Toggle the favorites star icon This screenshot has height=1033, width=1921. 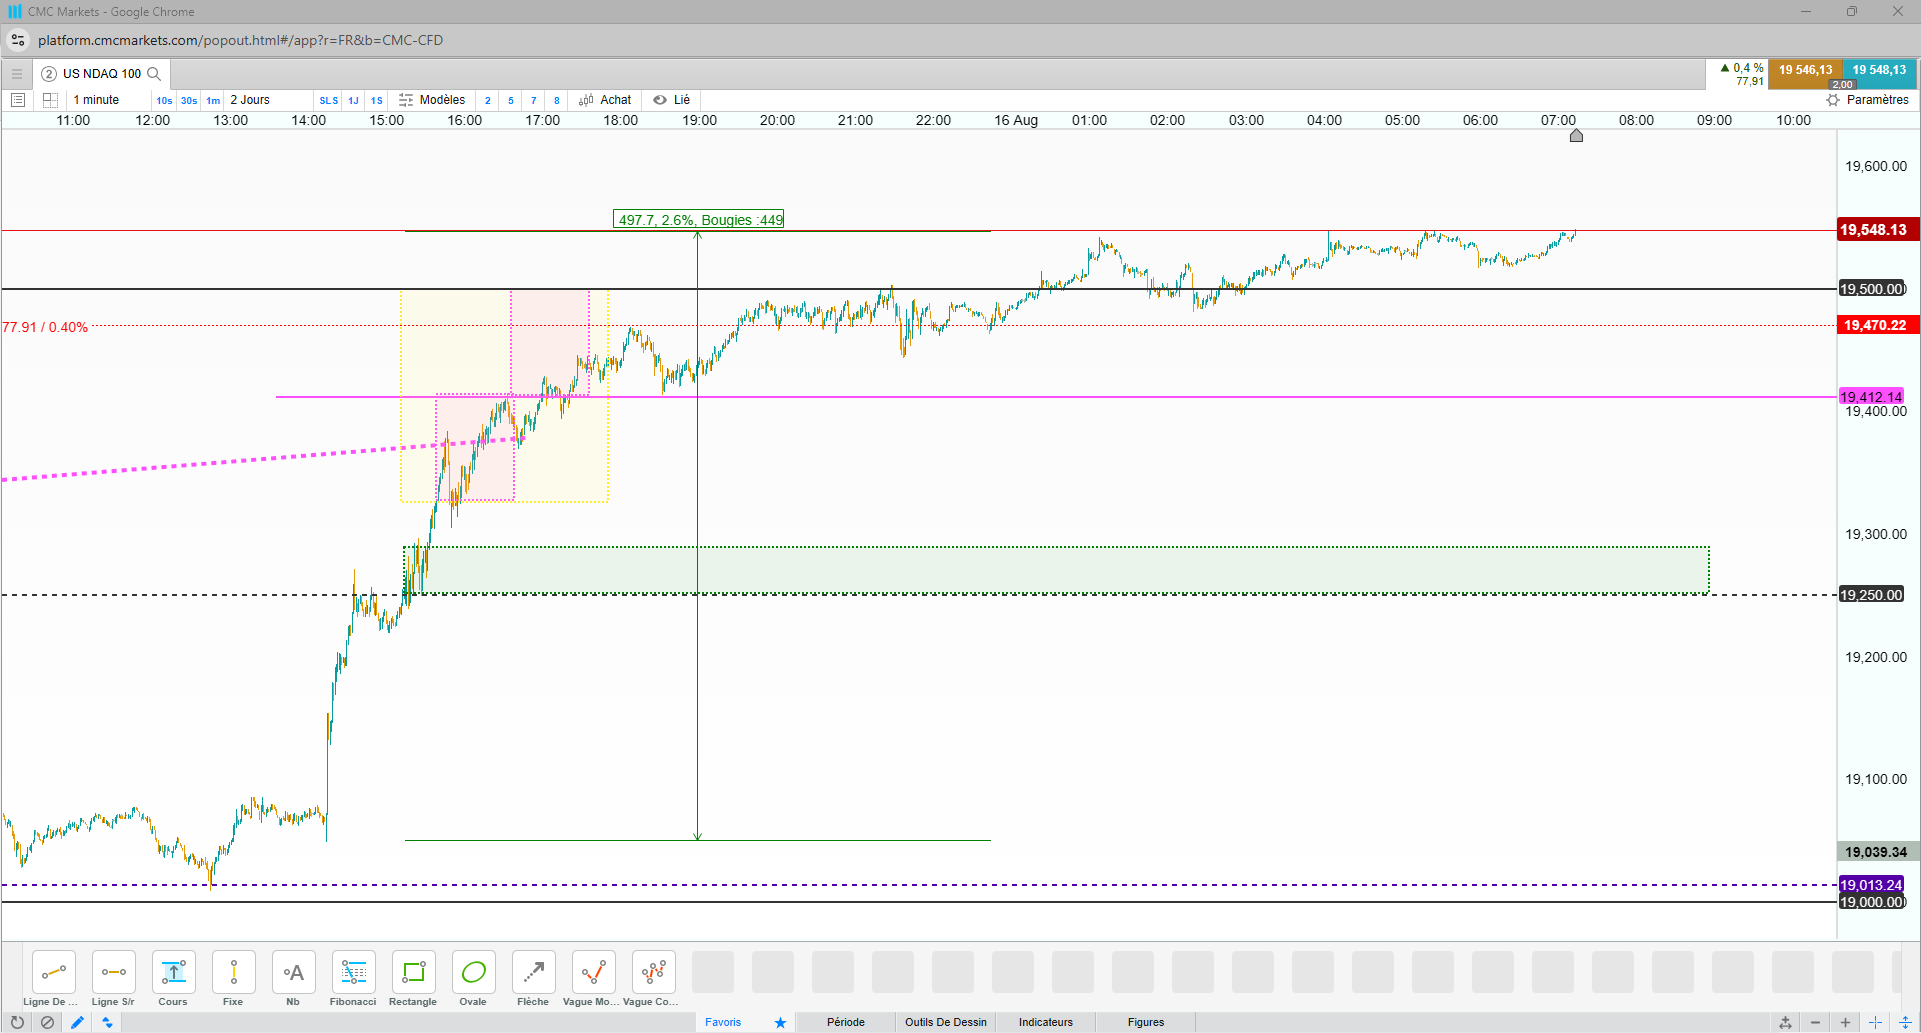pyautogui.click(x=780, y=1022)
